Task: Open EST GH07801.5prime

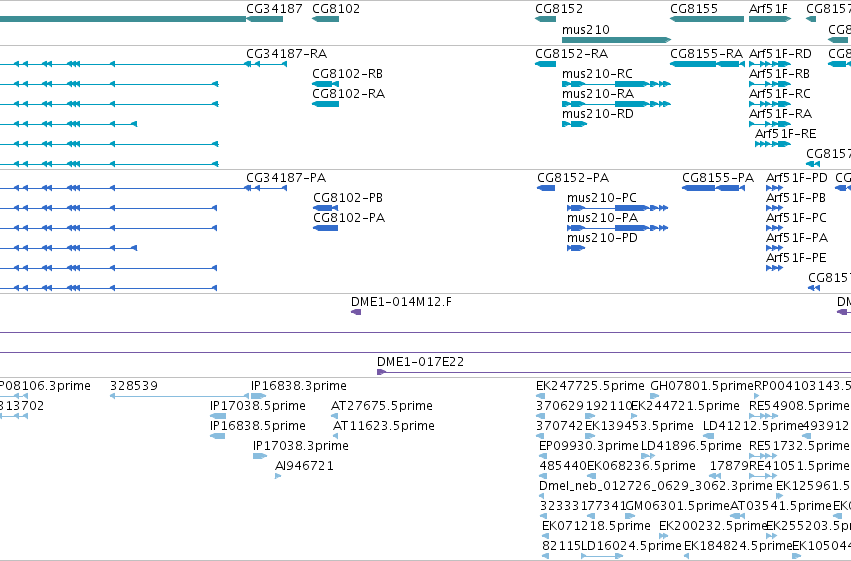Action: (x=702, y=386)
